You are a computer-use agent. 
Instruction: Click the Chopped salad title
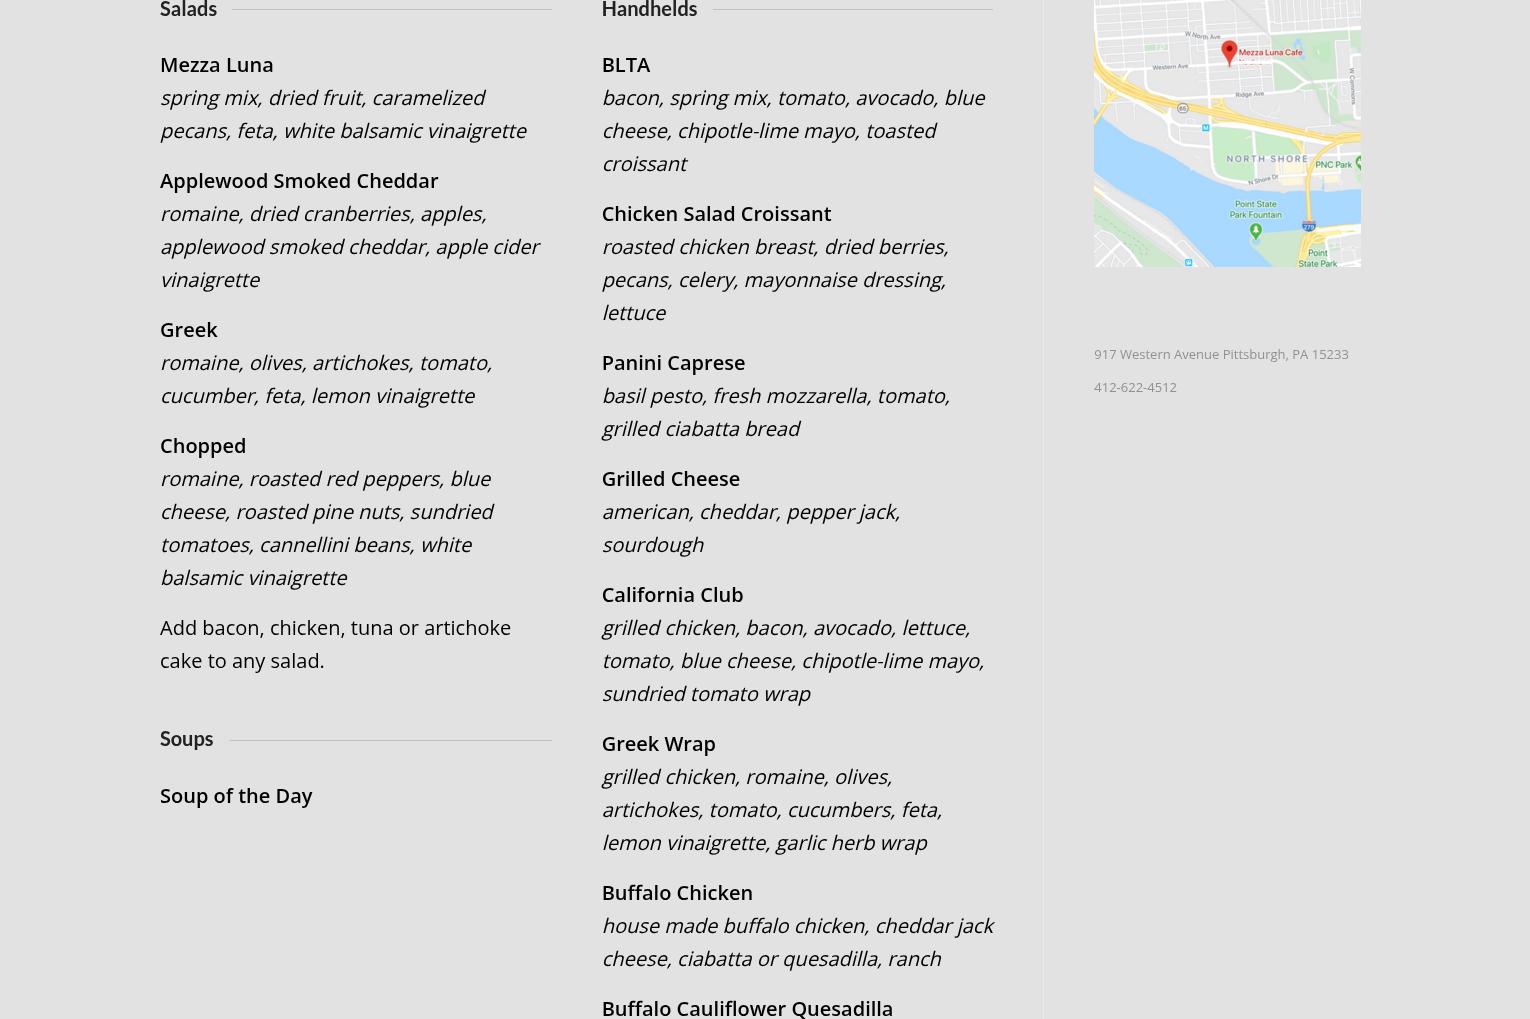click(x=203, y=445)
